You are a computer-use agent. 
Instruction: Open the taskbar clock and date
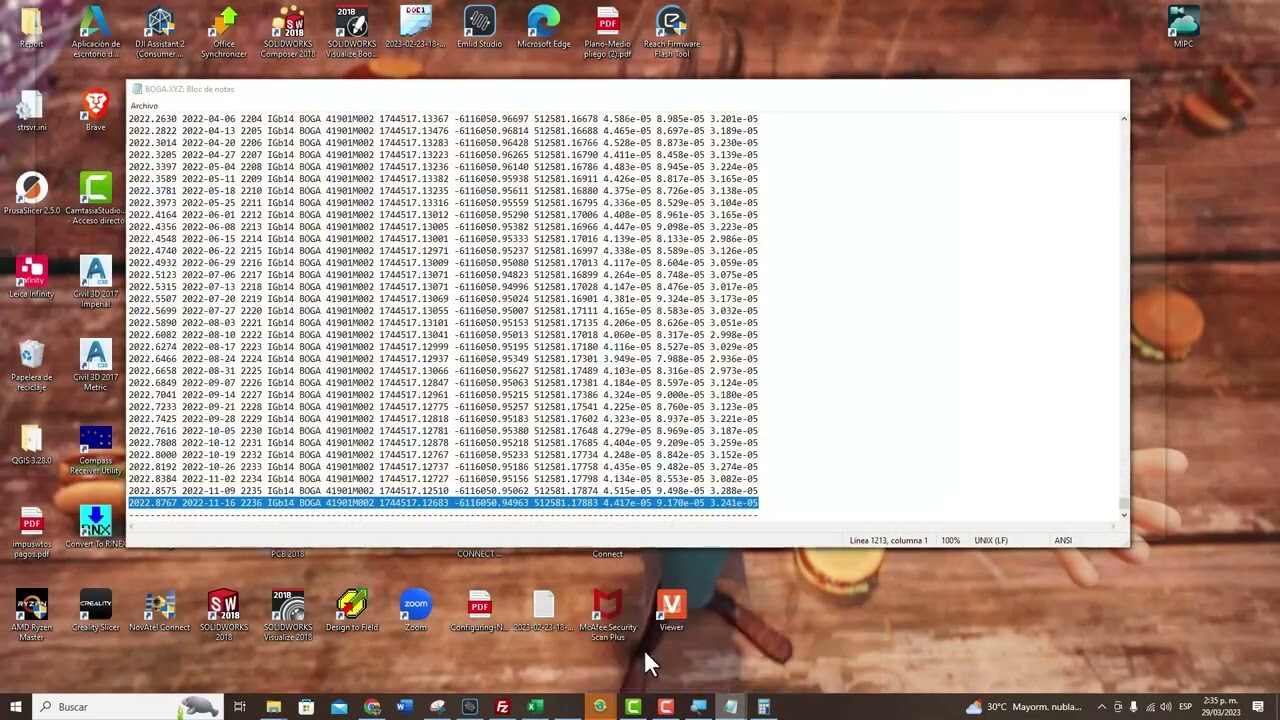(x=1219, y=707)
